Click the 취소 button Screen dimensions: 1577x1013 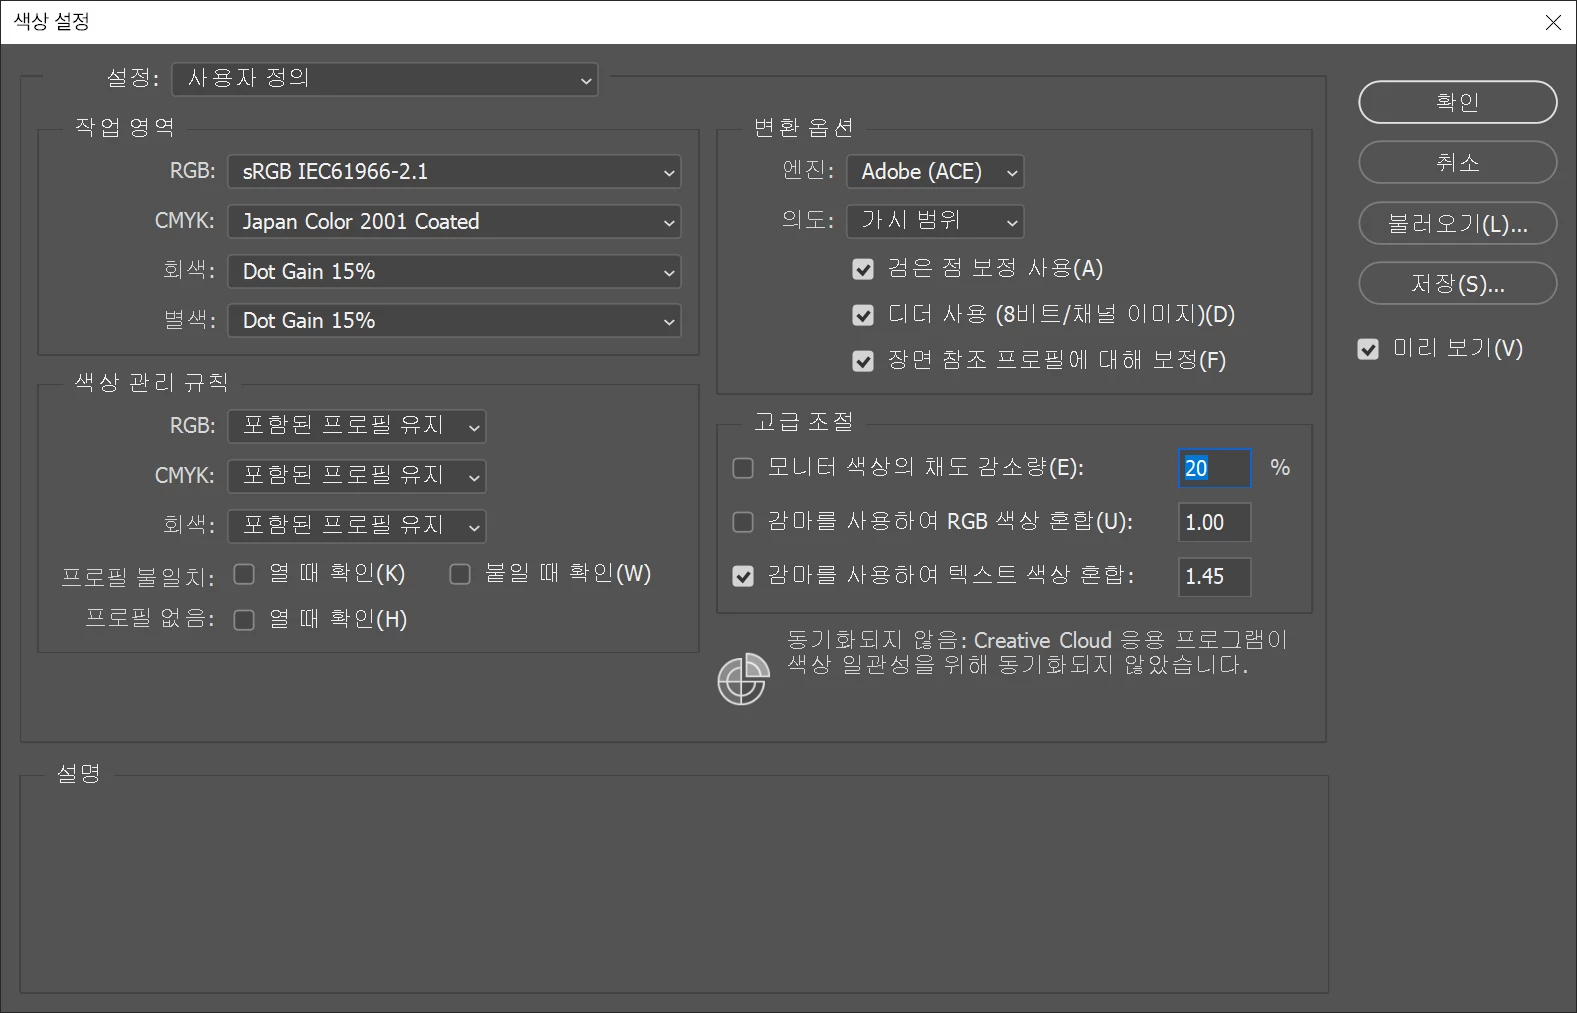[x=1457, y=163]
